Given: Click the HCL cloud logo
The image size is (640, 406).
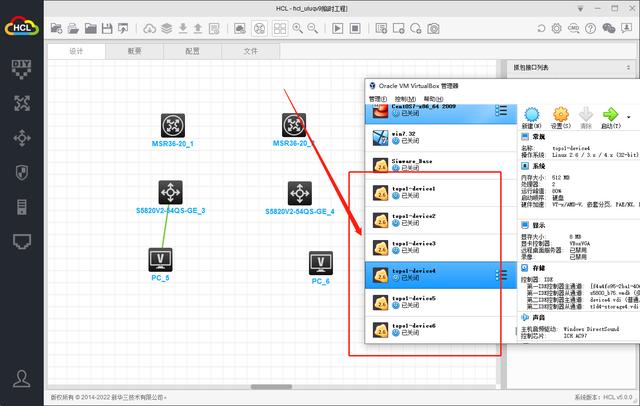Looking at the screenshot, I should pos(22,27).
